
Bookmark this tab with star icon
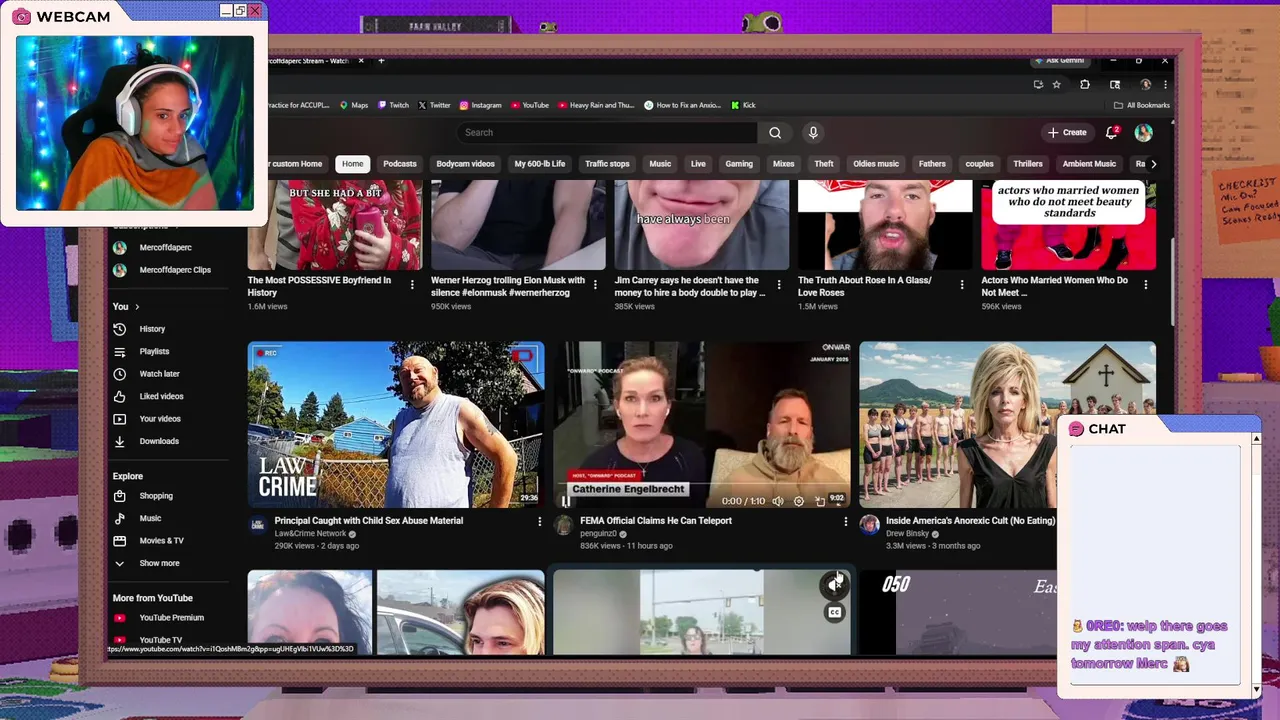(x=1056, y=85)
